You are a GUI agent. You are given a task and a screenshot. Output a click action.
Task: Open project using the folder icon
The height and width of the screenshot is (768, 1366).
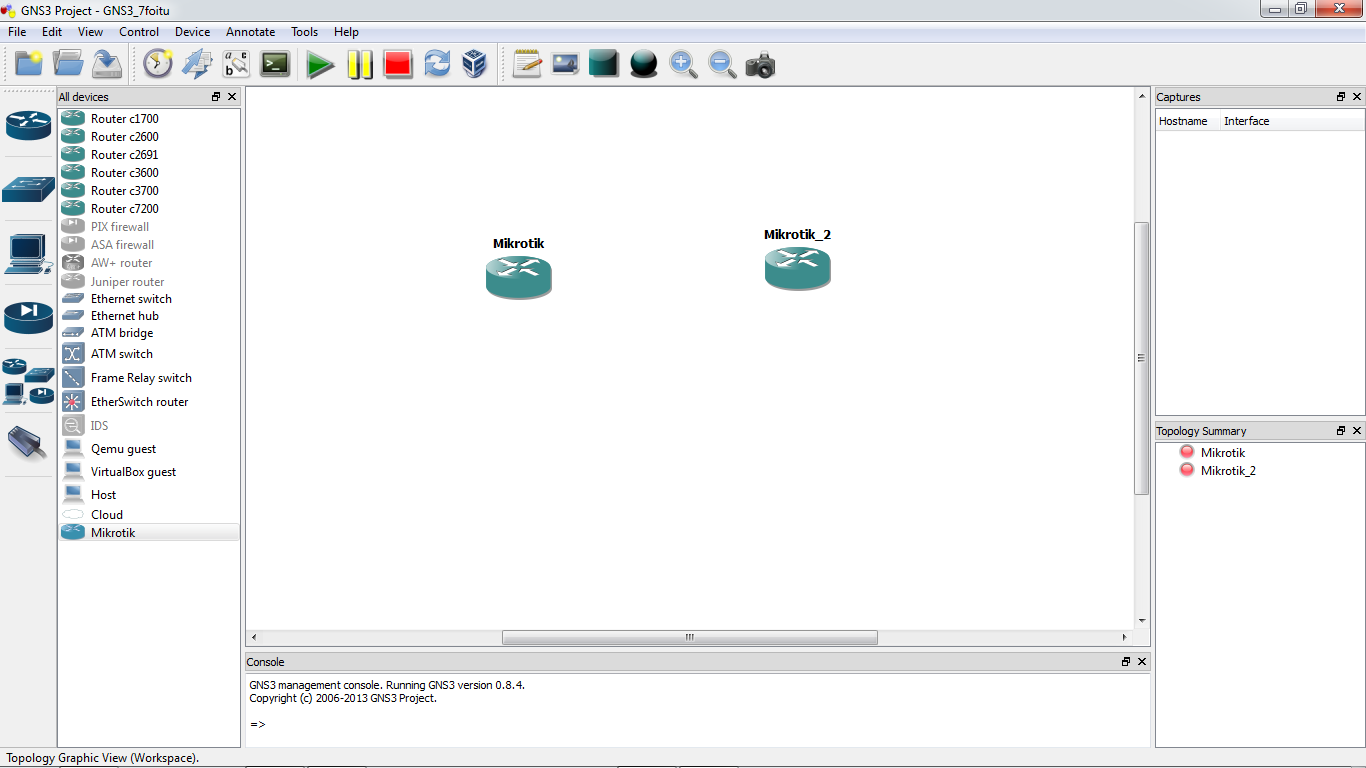[x=68, y=64]
